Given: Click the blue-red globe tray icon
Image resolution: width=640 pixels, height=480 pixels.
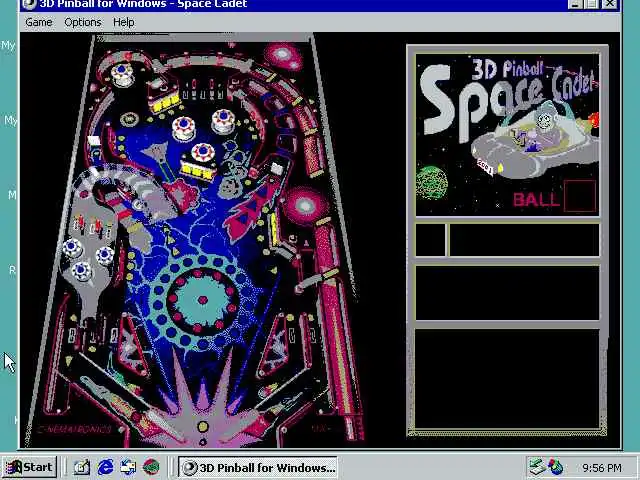Looking at the screenshot, I should coord(556,467).
